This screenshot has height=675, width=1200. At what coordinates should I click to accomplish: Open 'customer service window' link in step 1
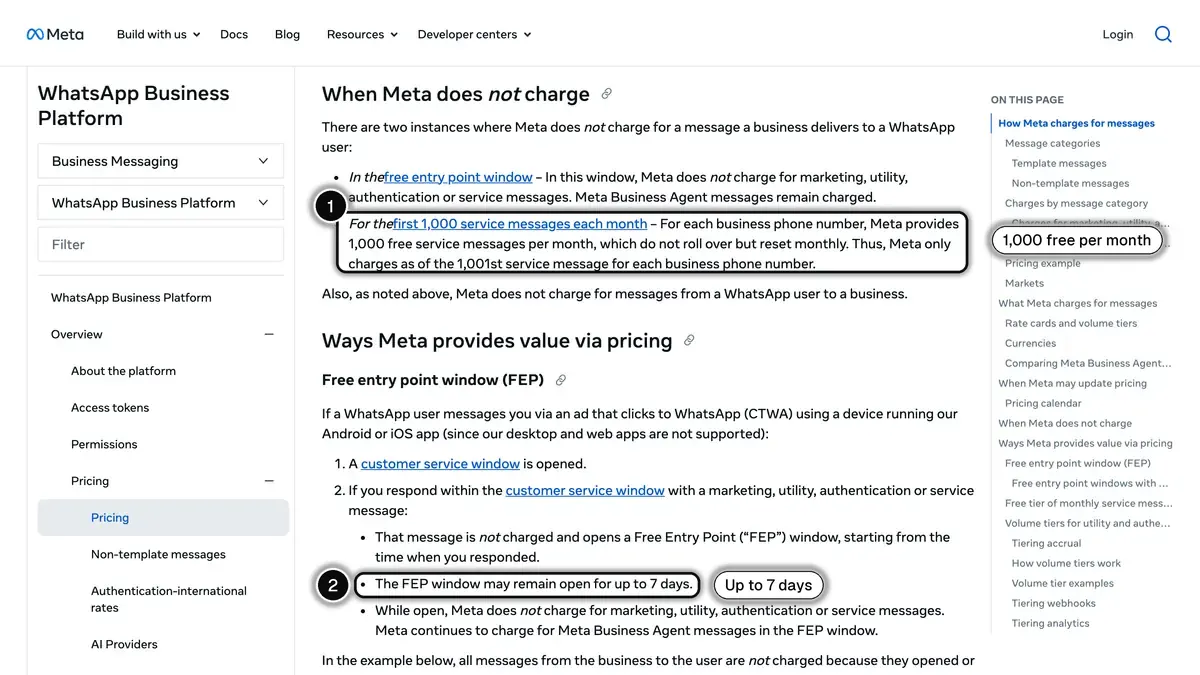[440, 464]
